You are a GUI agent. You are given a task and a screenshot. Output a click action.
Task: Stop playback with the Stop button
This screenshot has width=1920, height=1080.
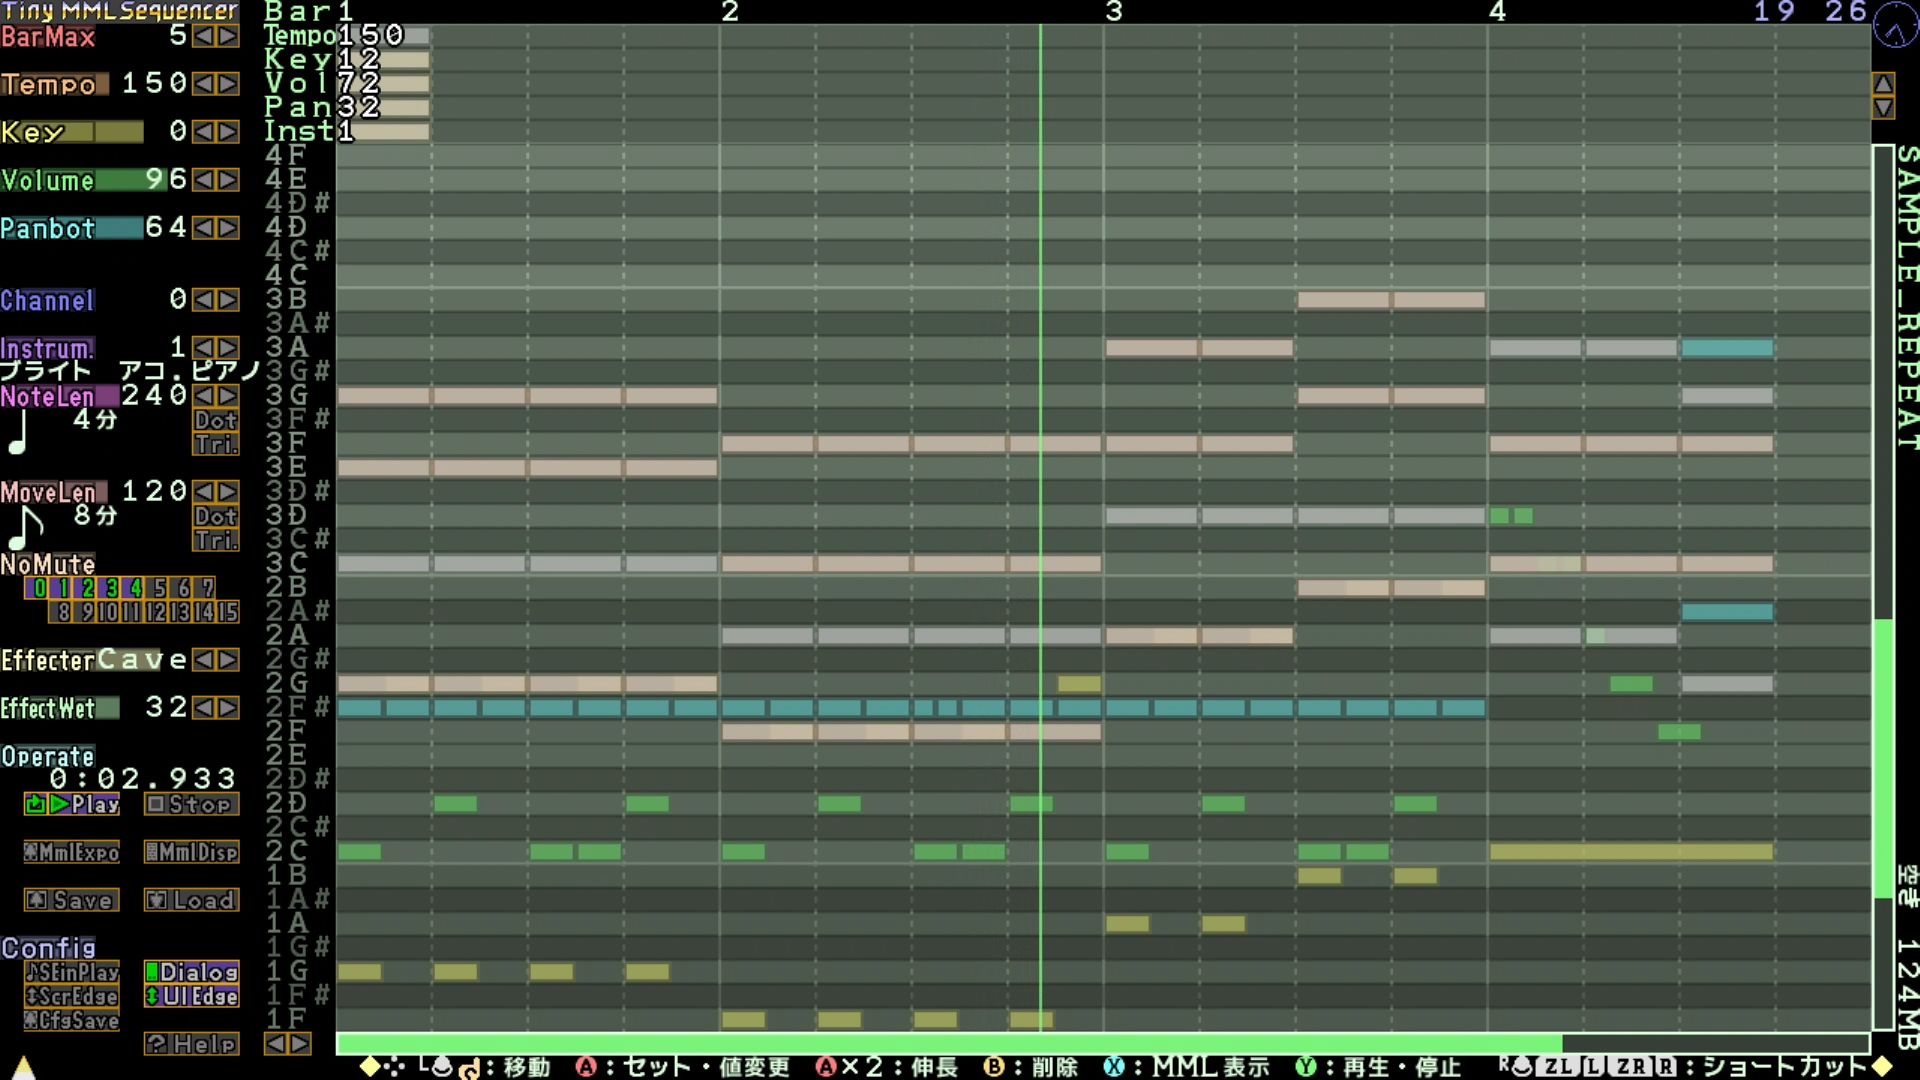(x=192, y=804)
